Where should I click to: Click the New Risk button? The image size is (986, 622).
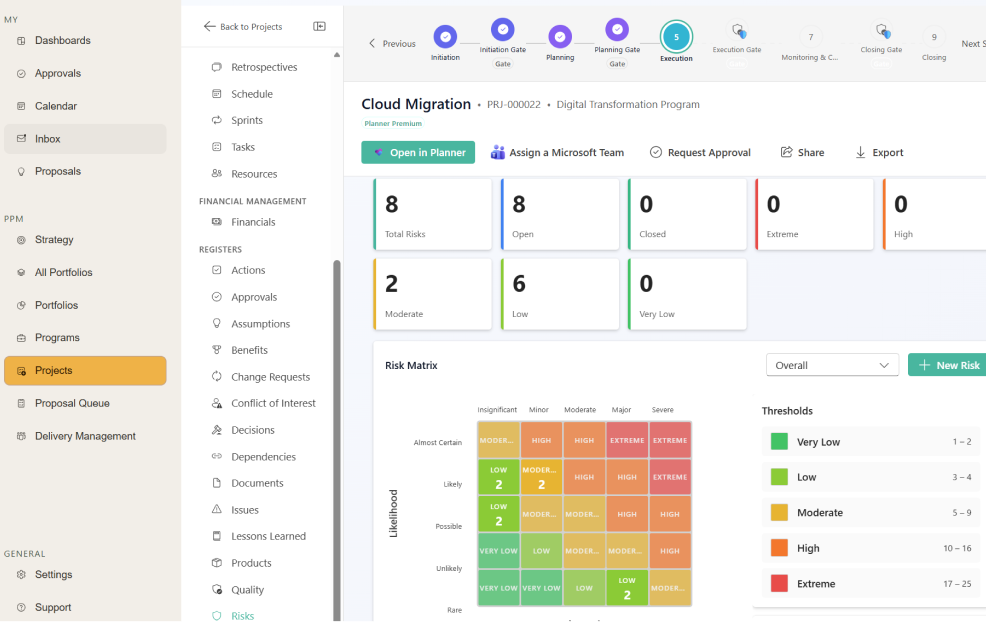tap(948, 365)
